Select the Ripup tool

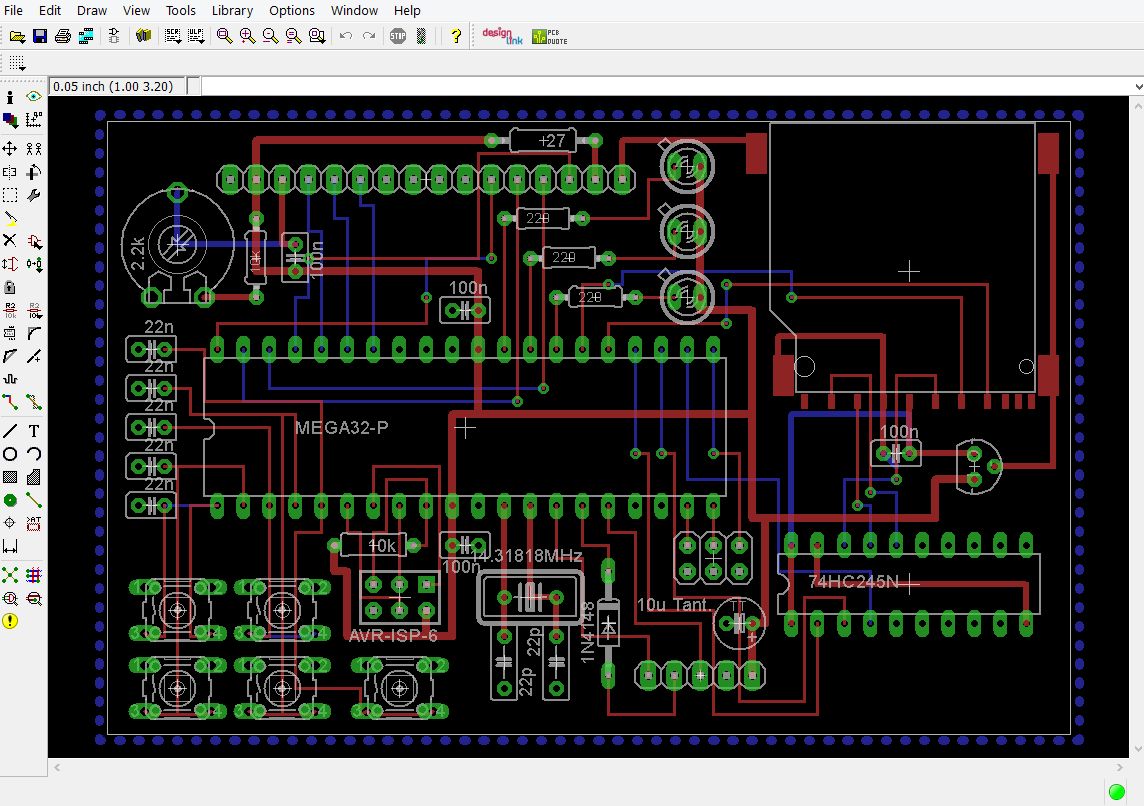pos(34,402)
